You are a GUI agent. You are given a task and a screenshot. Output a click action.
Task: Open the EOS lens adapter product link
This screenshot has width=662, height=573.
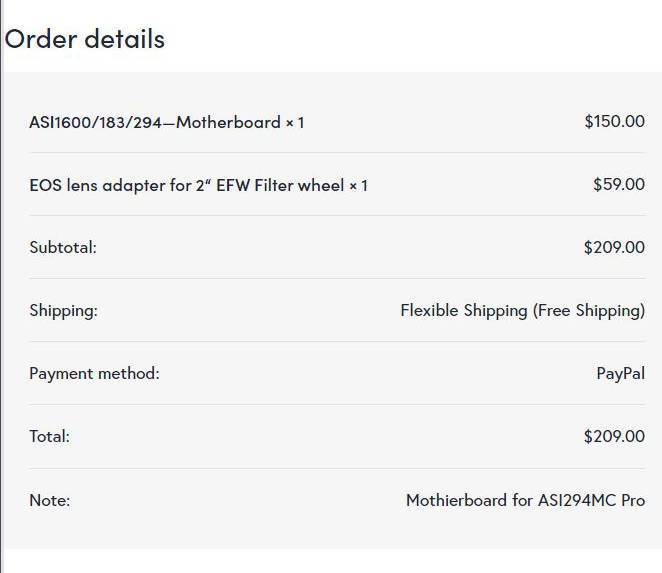pos(187,185)
